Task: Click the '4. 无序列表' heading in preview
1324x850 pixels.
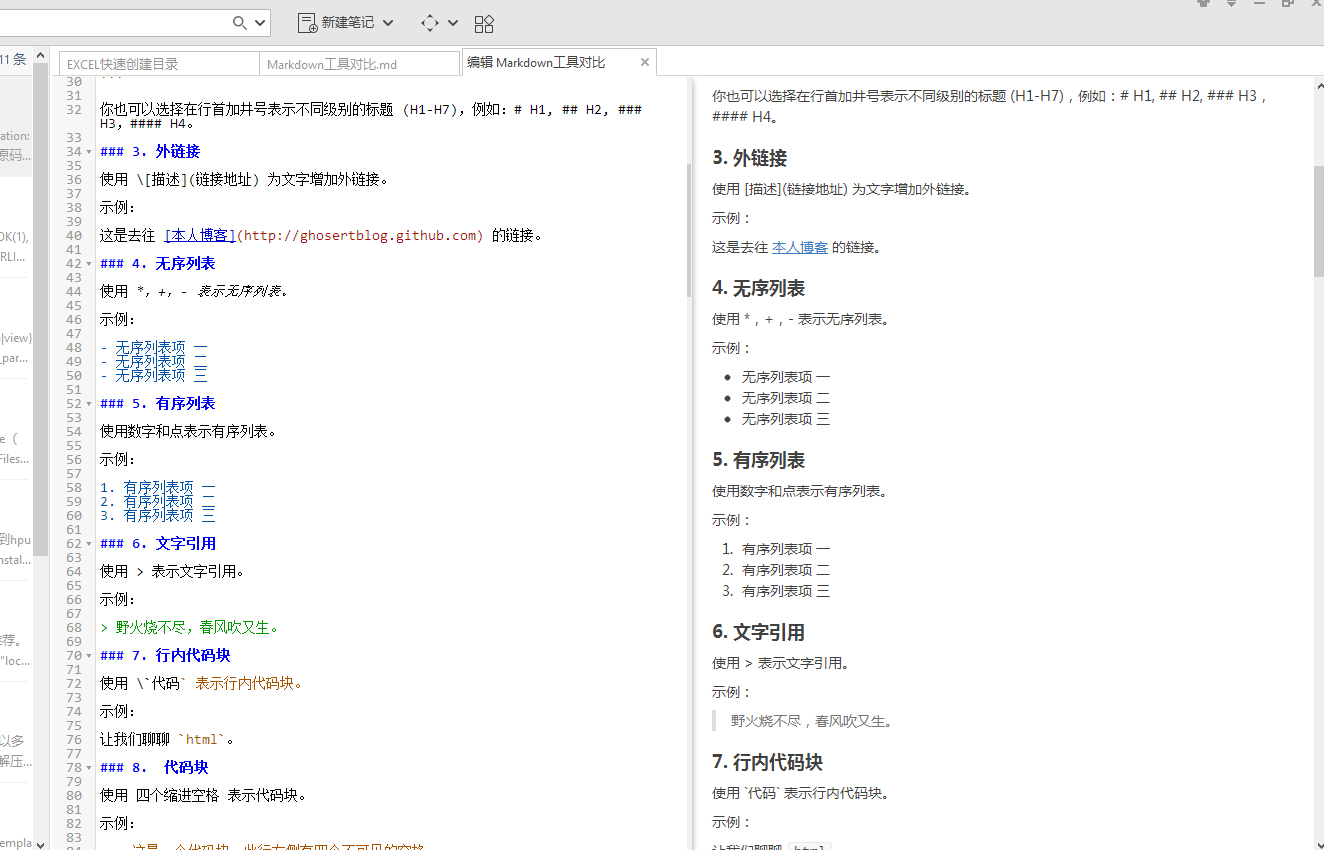Action: pos(758,288)
